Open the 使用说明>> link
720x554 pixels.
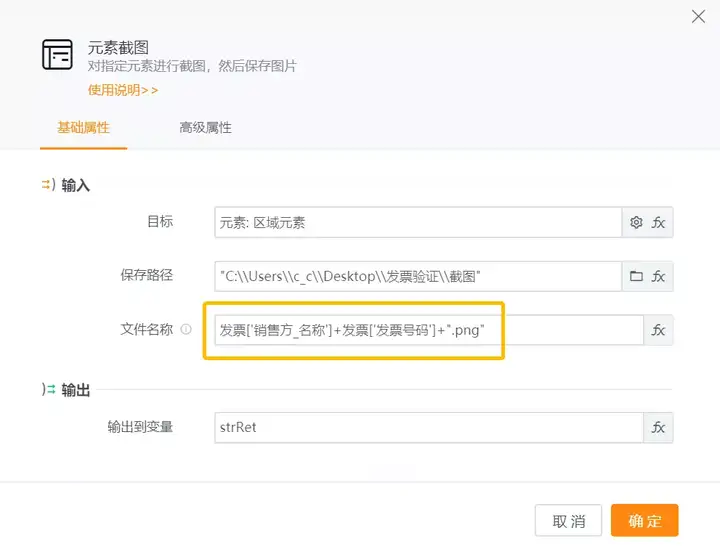[x=123, y=90]
